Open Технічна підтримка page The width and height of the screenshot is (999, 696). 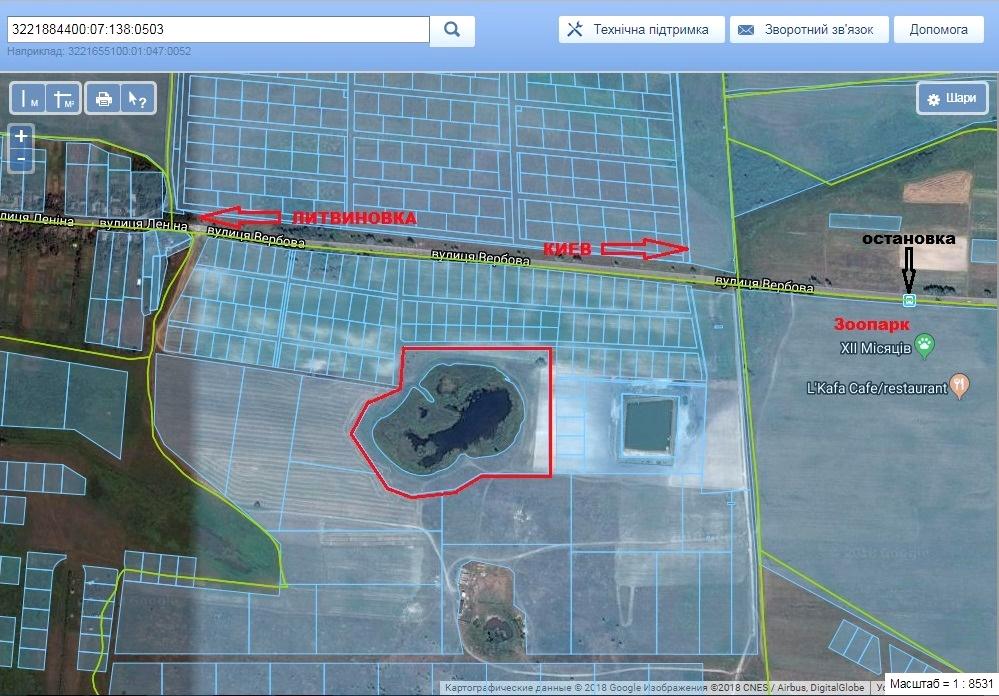pos(639,29)
